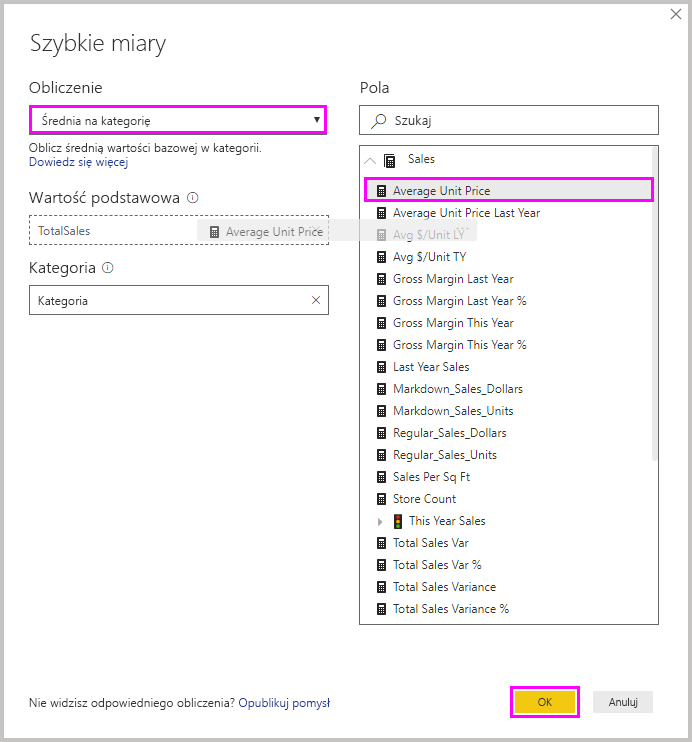Select the Store Count field

click(x=424, y=499)
